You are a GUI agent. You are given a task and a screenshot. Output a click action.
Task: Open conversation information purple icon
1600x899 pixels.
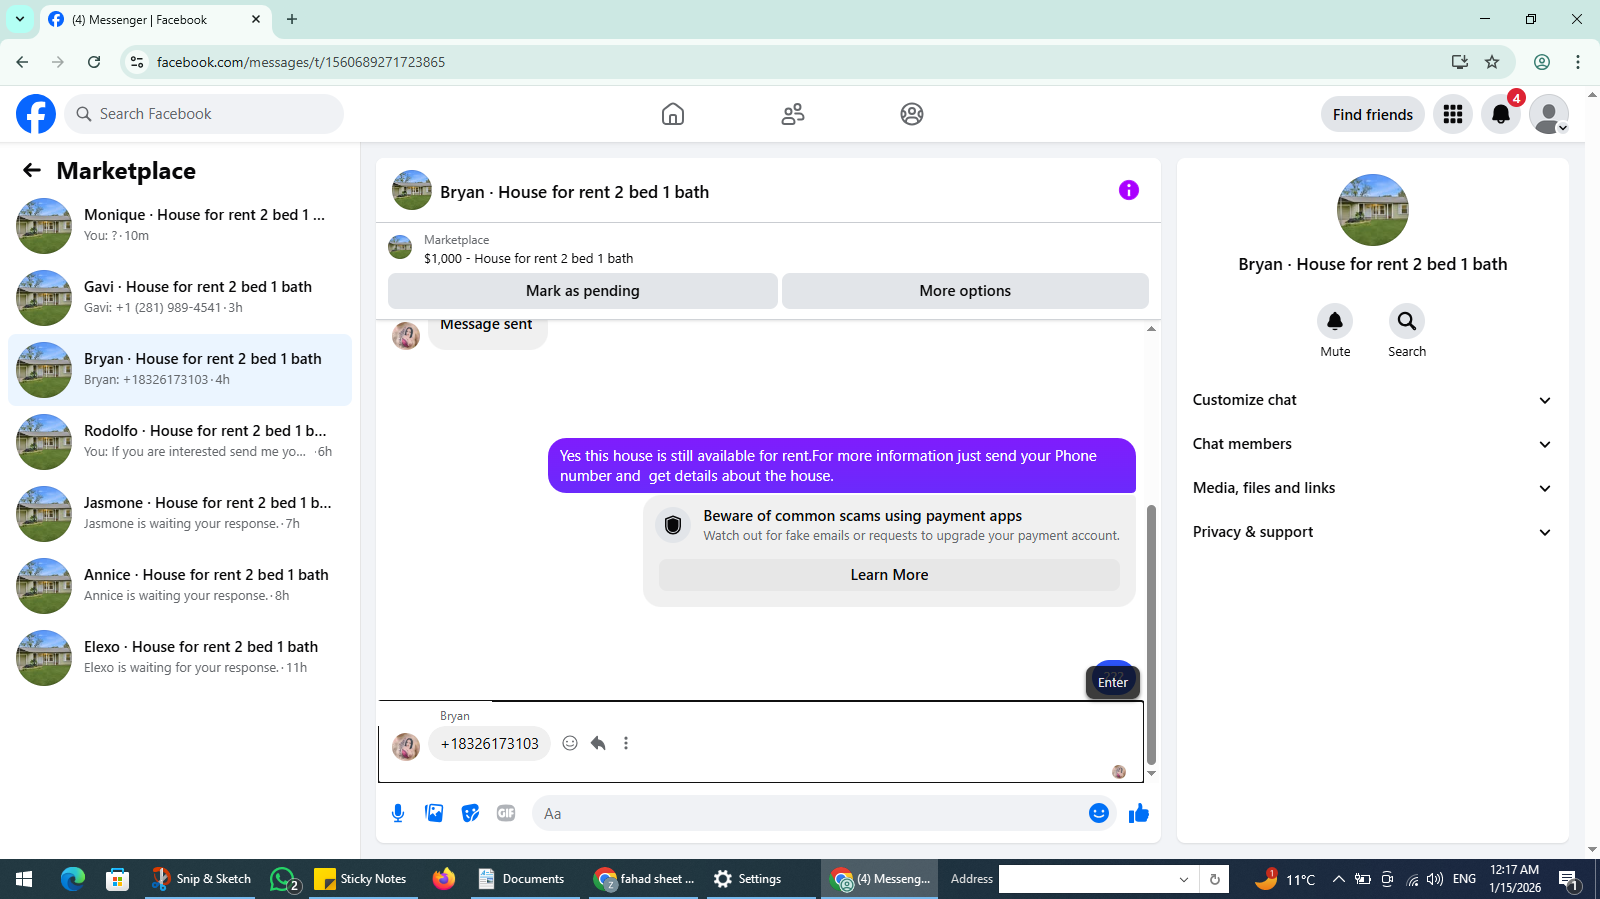(1129, 190)
